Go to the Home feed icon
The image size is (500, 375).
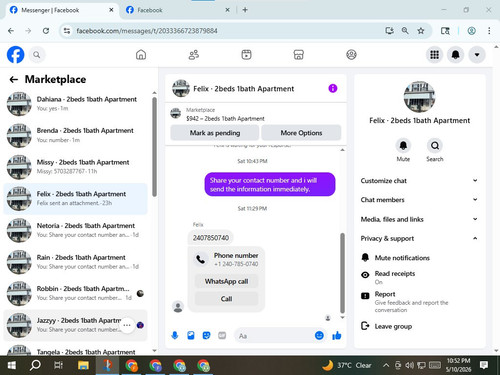click(141, 55)
